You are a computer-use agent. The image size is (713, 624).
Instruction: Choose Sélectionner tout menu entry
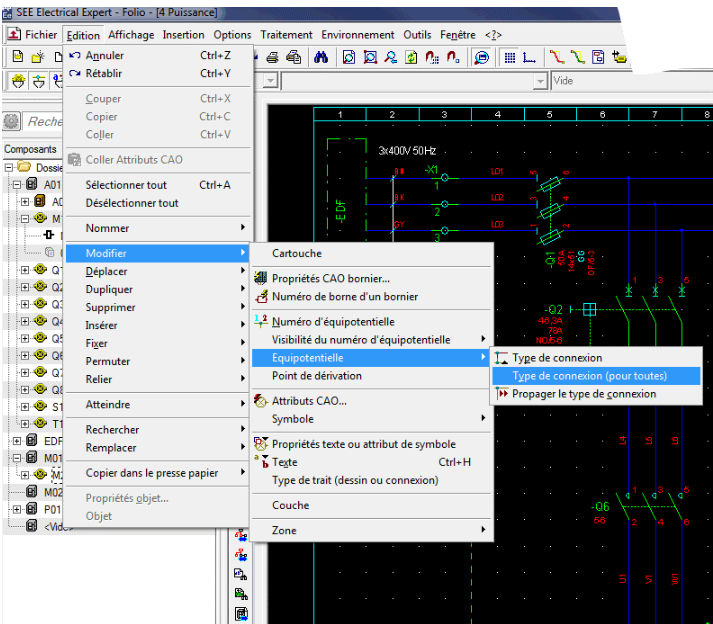(x=158, y=185)
